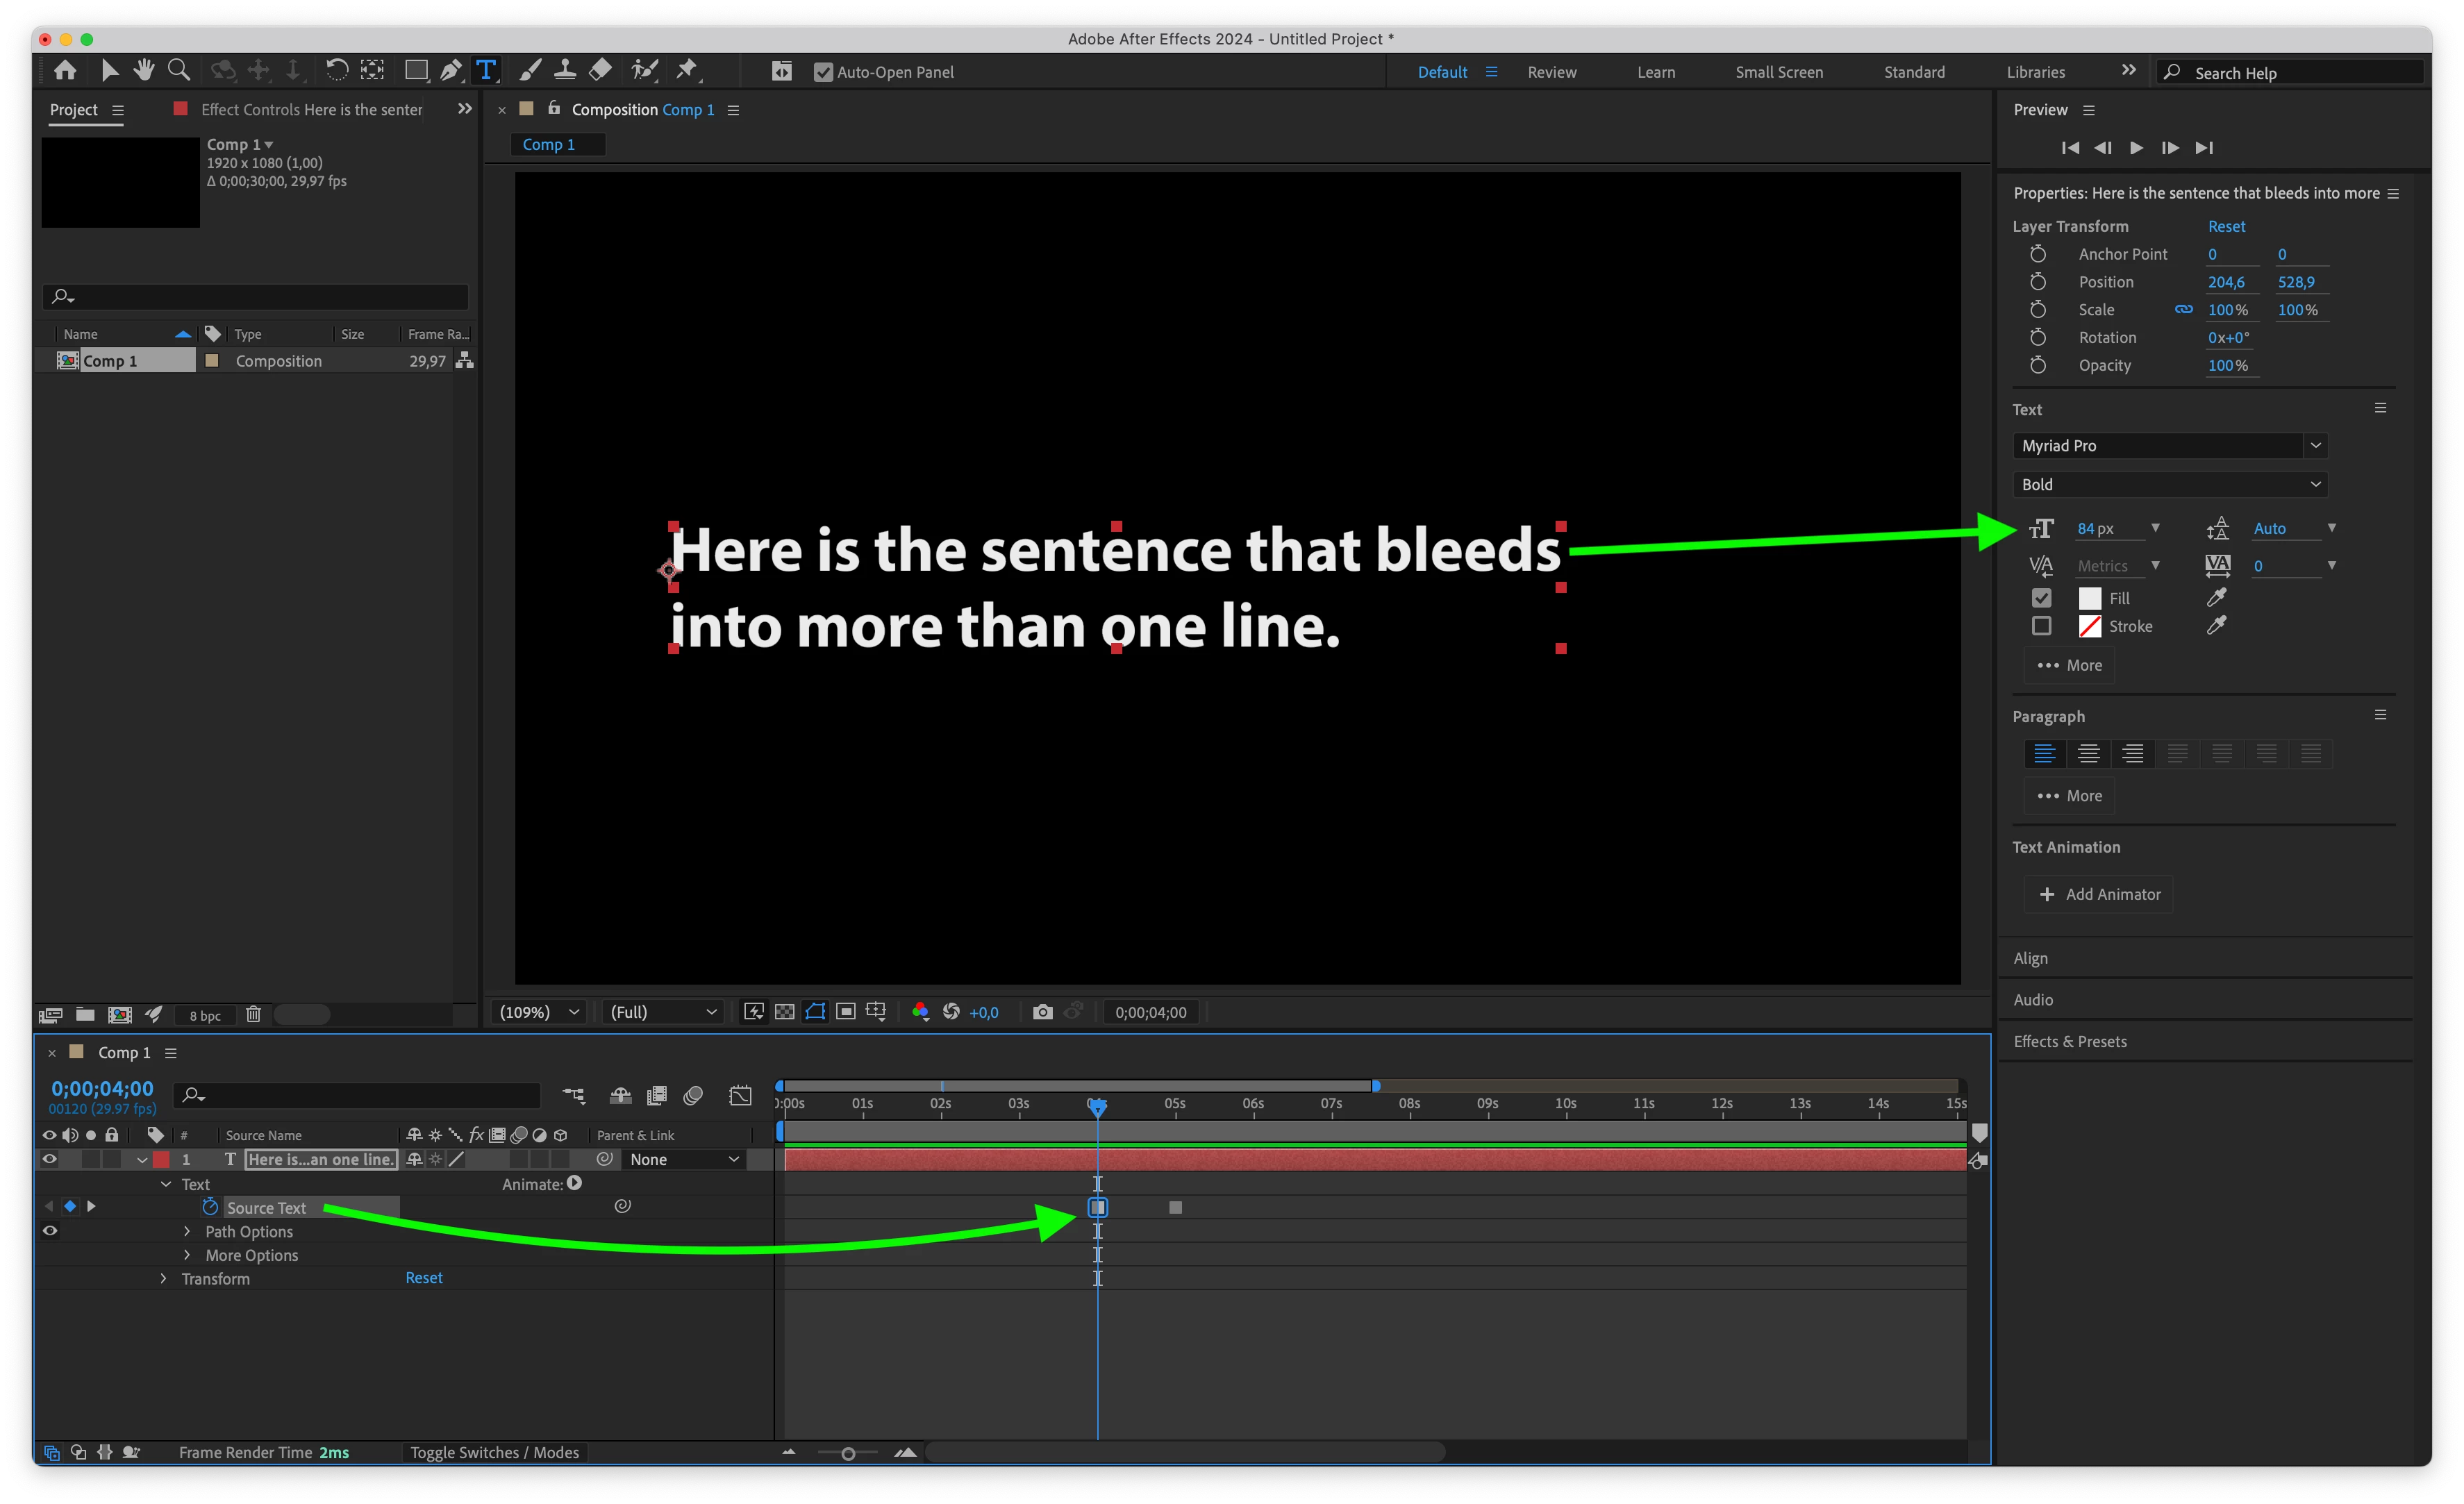Select the Hand tool
This screenshot has width=2464, height=1504.
click(144, 70)
